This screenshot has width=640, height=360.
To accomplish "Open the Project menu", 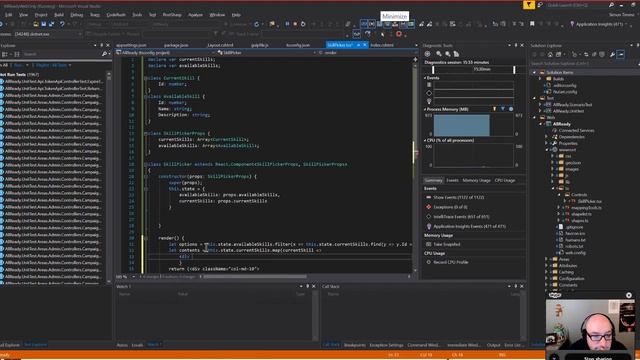I will coord(41,15).
